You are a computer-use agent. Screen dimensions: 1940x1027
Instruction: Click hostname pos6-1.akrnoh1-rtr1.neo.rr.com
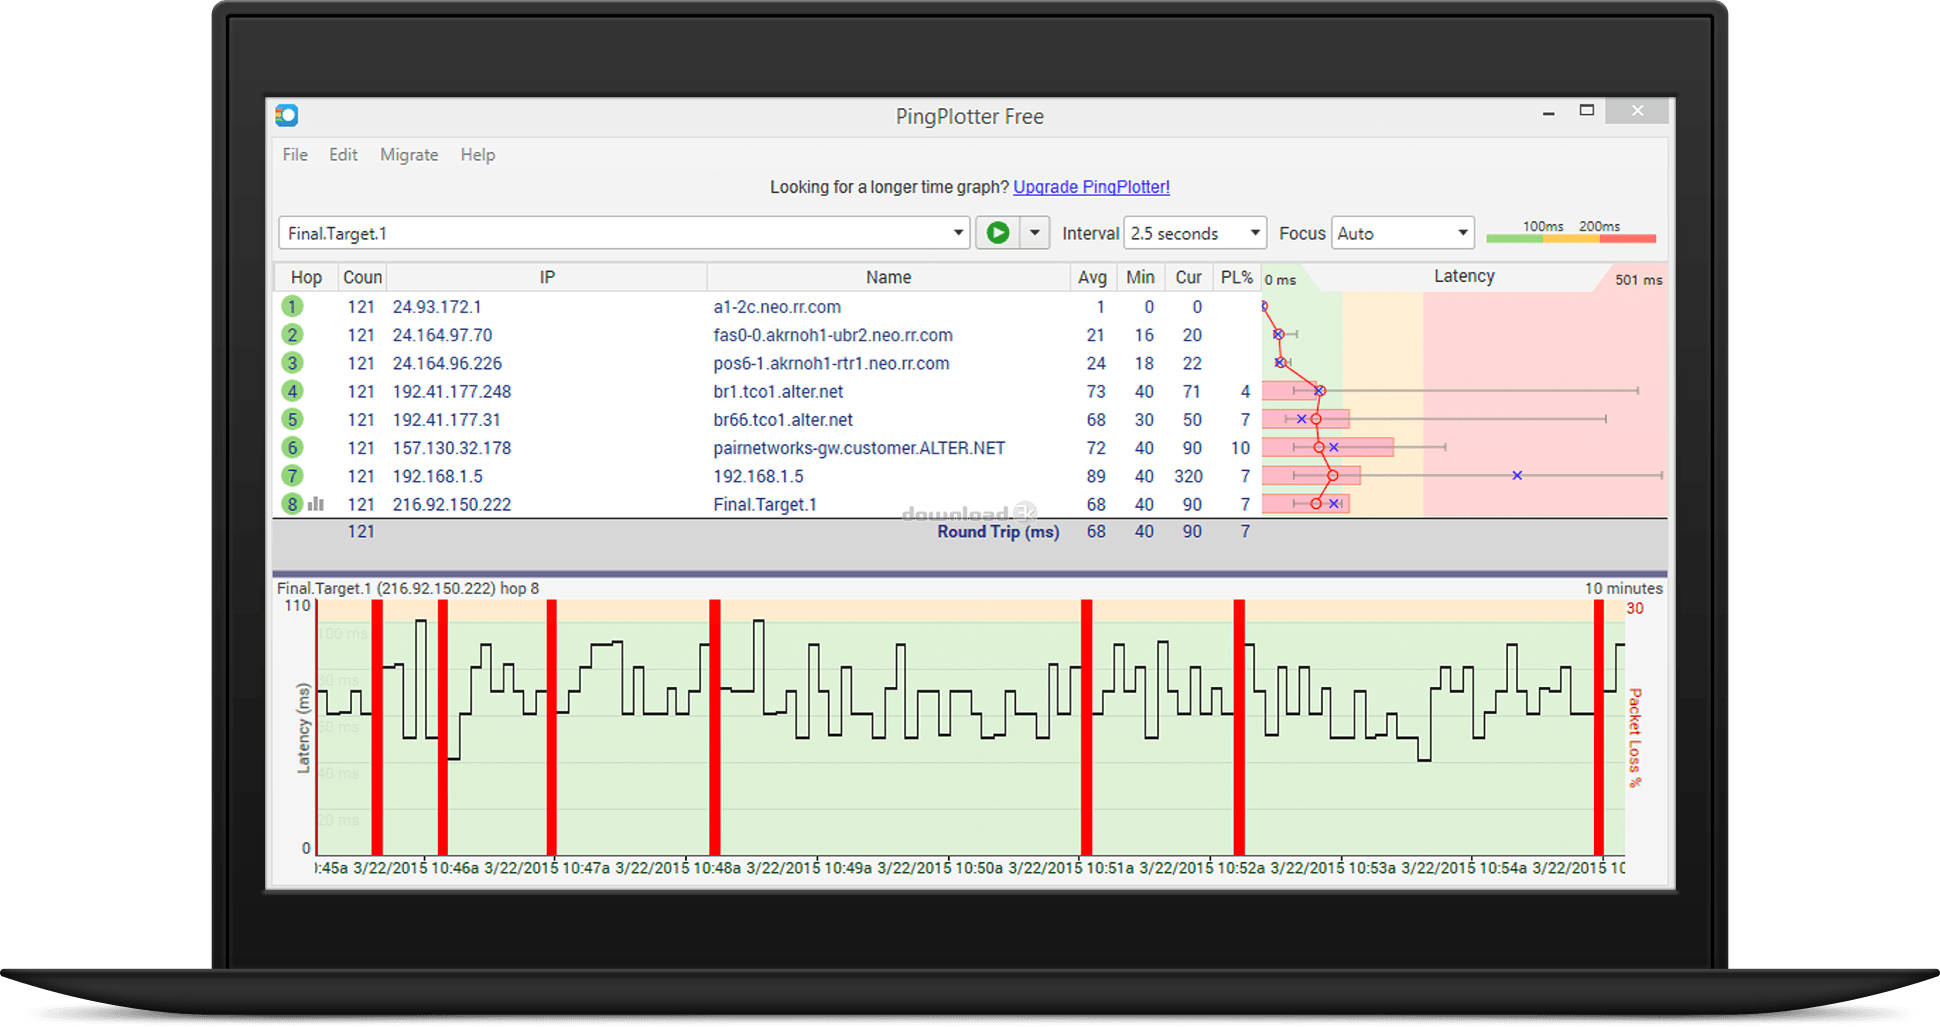[x=831, y=363]
